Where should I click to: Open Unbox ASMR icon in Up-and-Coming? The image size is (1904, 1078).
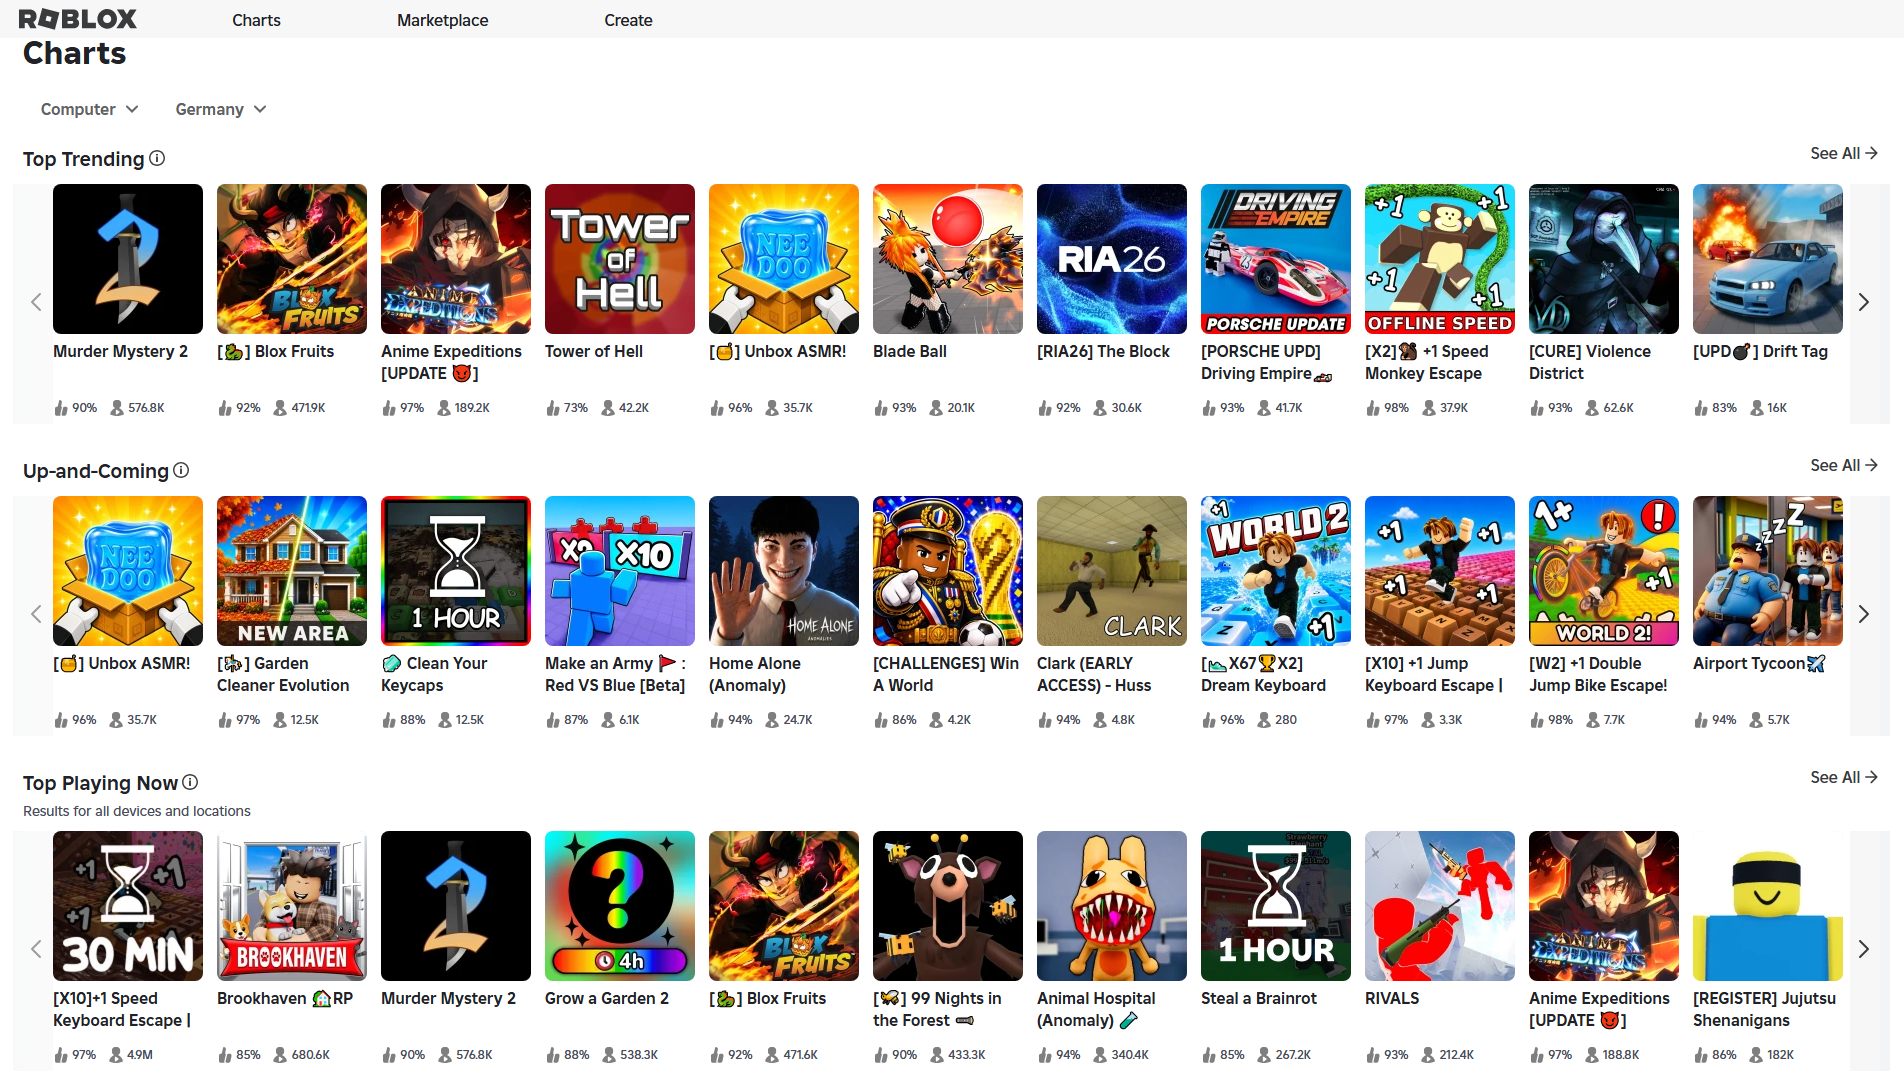coord(128,571)
